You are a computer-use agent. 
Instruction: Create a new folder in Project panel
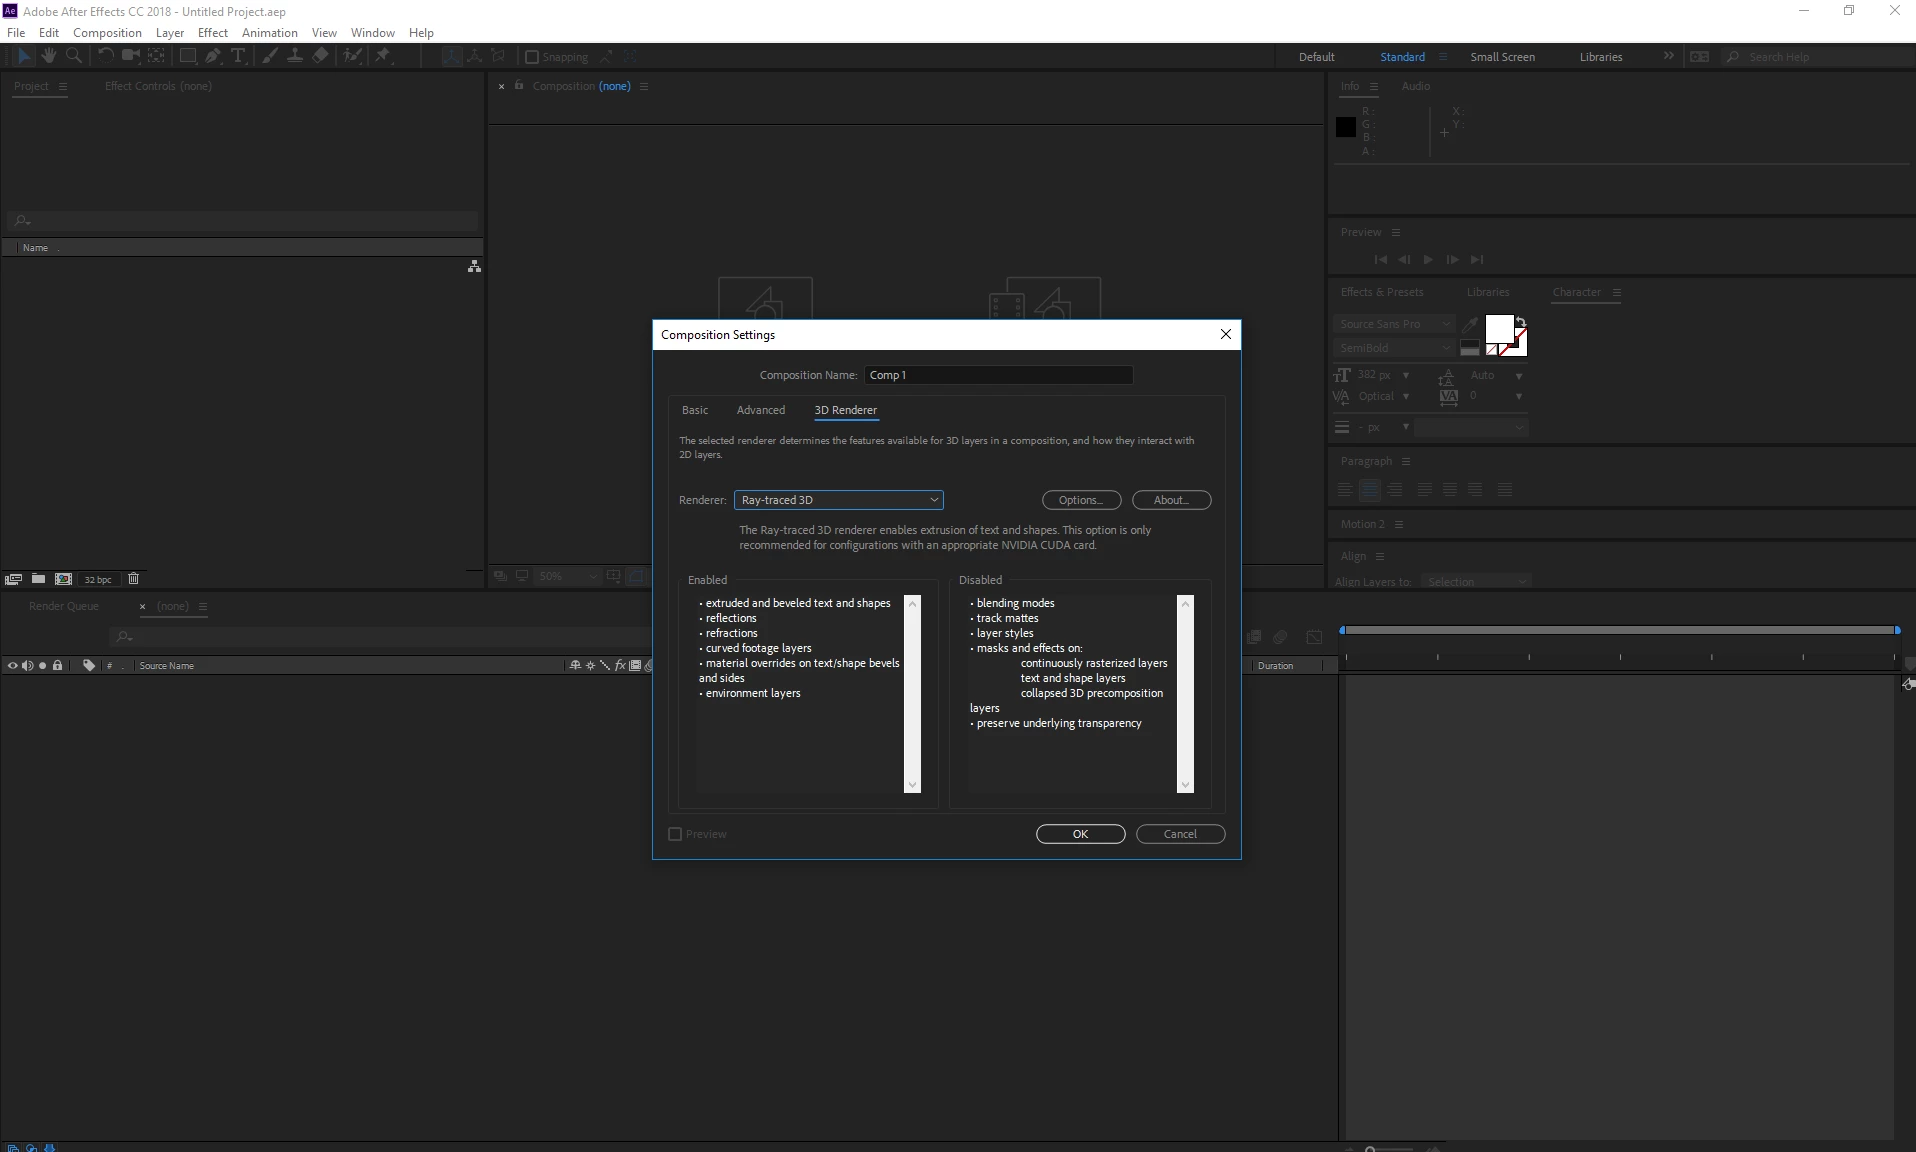38,579
